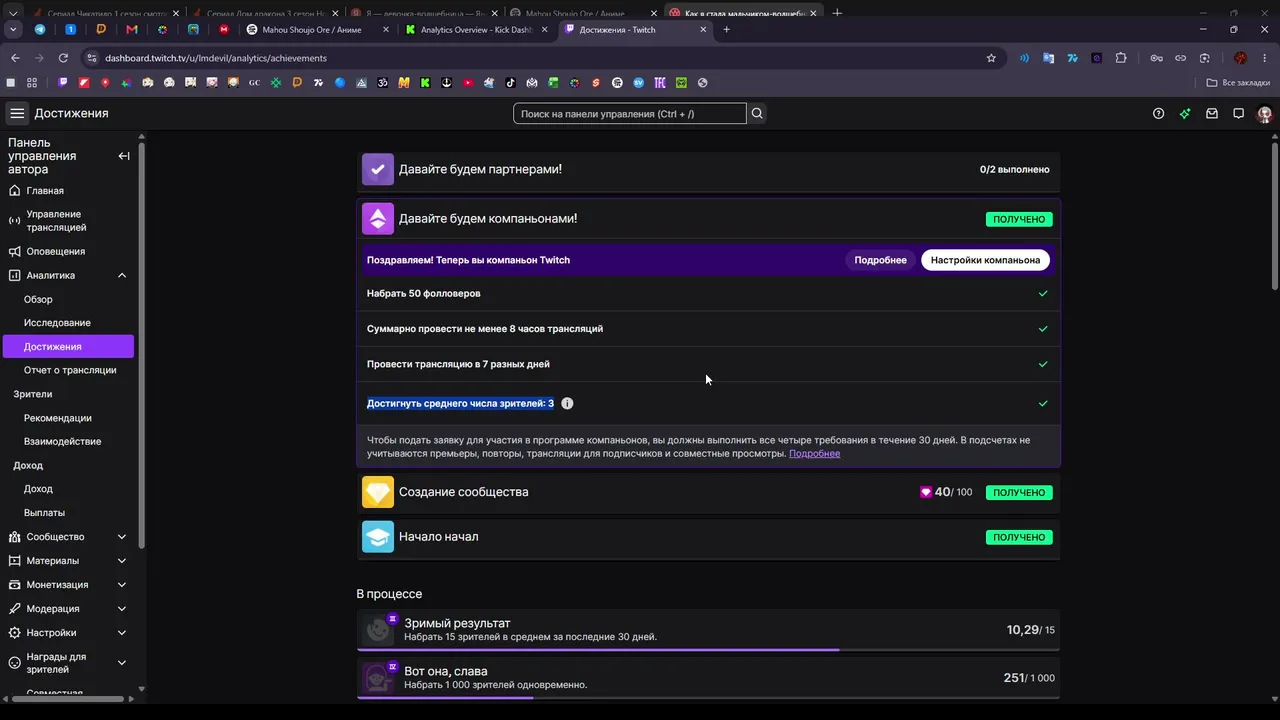Expand the 'Давайте будем партнерами!' achievement
This screenshot has width=1280, height=720.
tap(708, 170)
